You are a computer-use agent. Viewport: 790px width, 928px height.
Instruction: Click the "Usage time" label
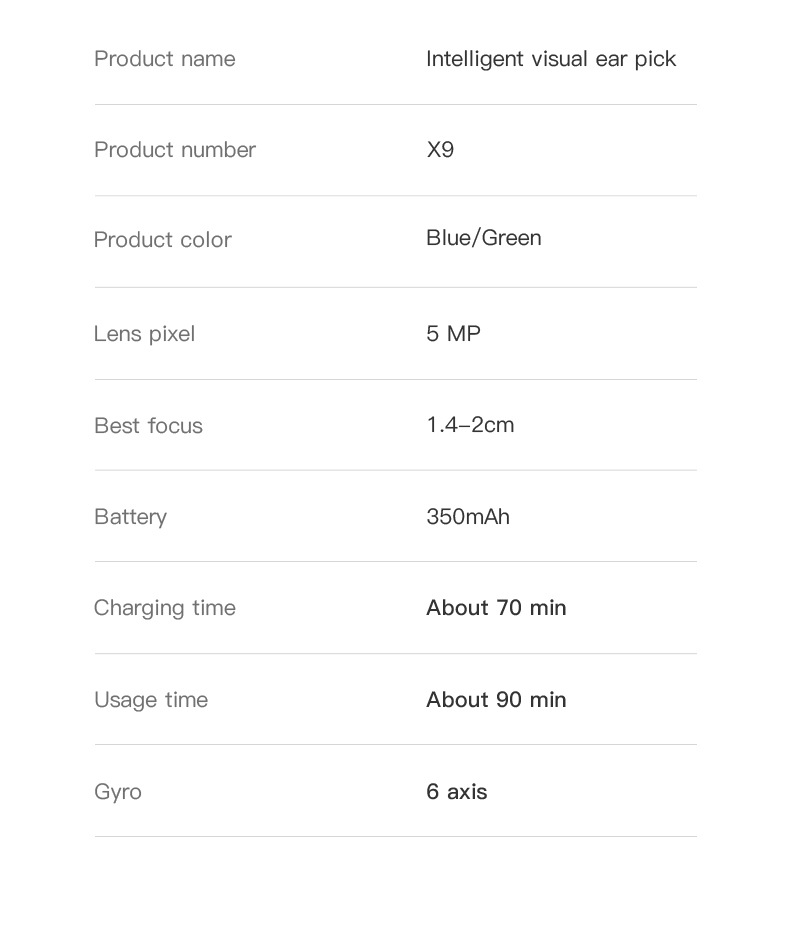pos(151,700)
